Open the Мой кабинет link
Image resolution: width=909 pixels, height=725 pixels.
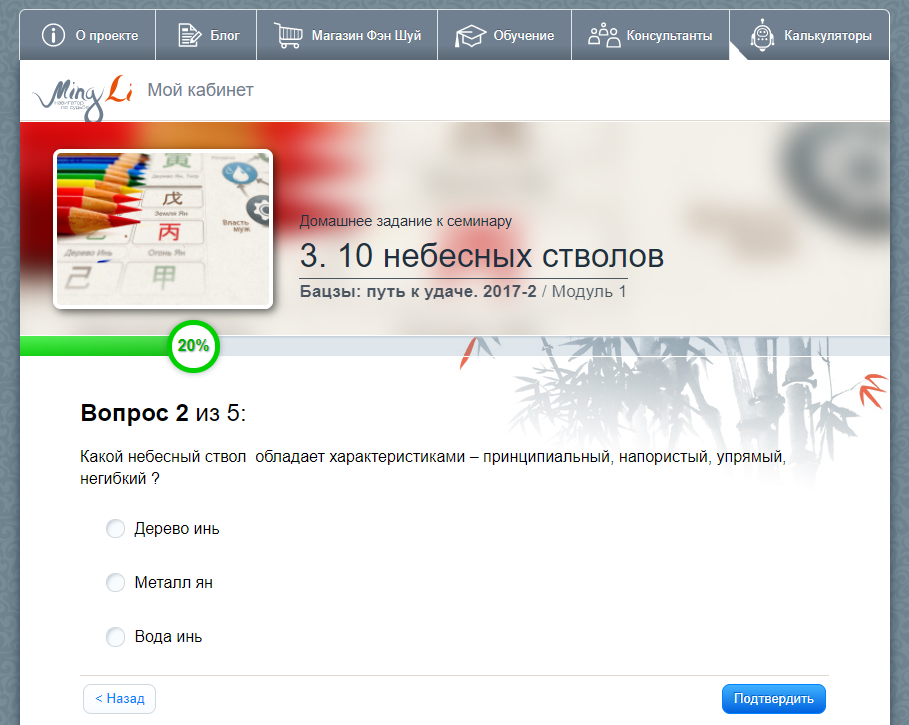(200, 91)
